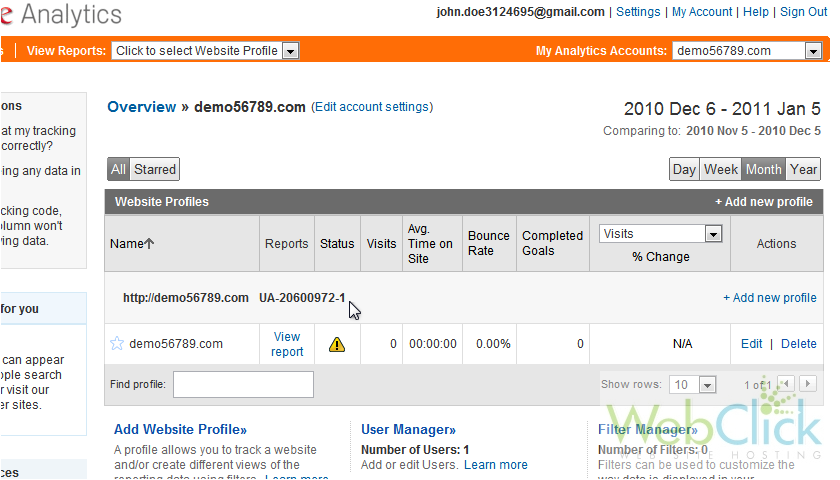Click the demo56789.com profile name
The width and height of the screenshot is (840, 480).
point(176,344)
